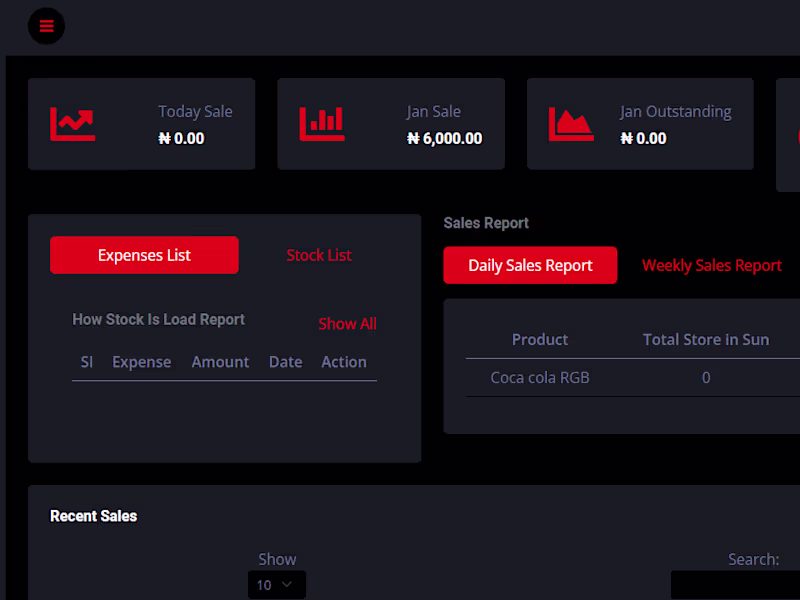Click the Action column header

(x=344, y=362)
